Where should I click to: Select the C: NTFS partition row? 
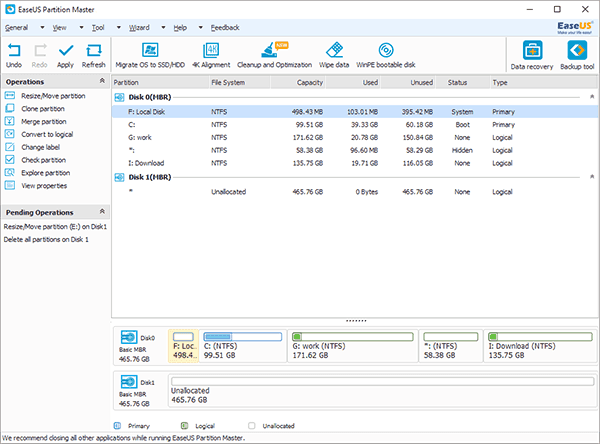[x=355, y=125]
